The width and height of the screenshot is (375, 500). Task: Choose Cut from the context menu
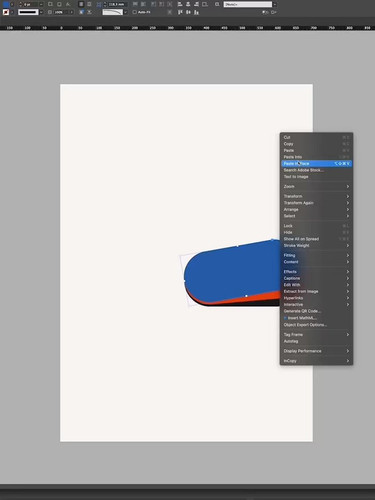point(316,137)
